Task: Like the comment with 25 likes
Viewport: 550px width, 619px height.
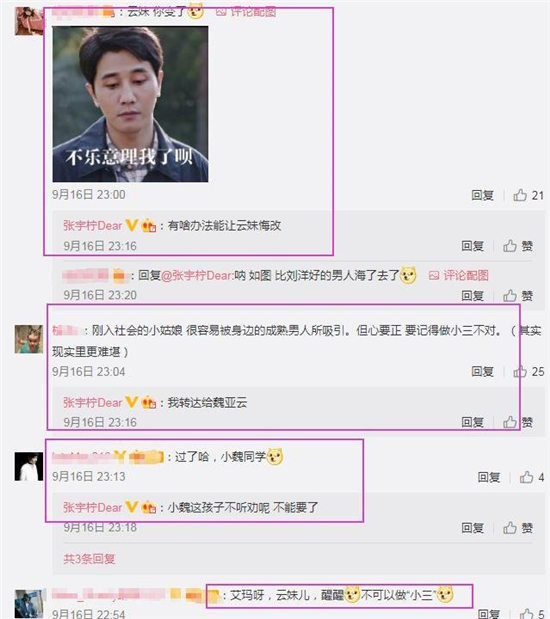Action: pos(528,371)
